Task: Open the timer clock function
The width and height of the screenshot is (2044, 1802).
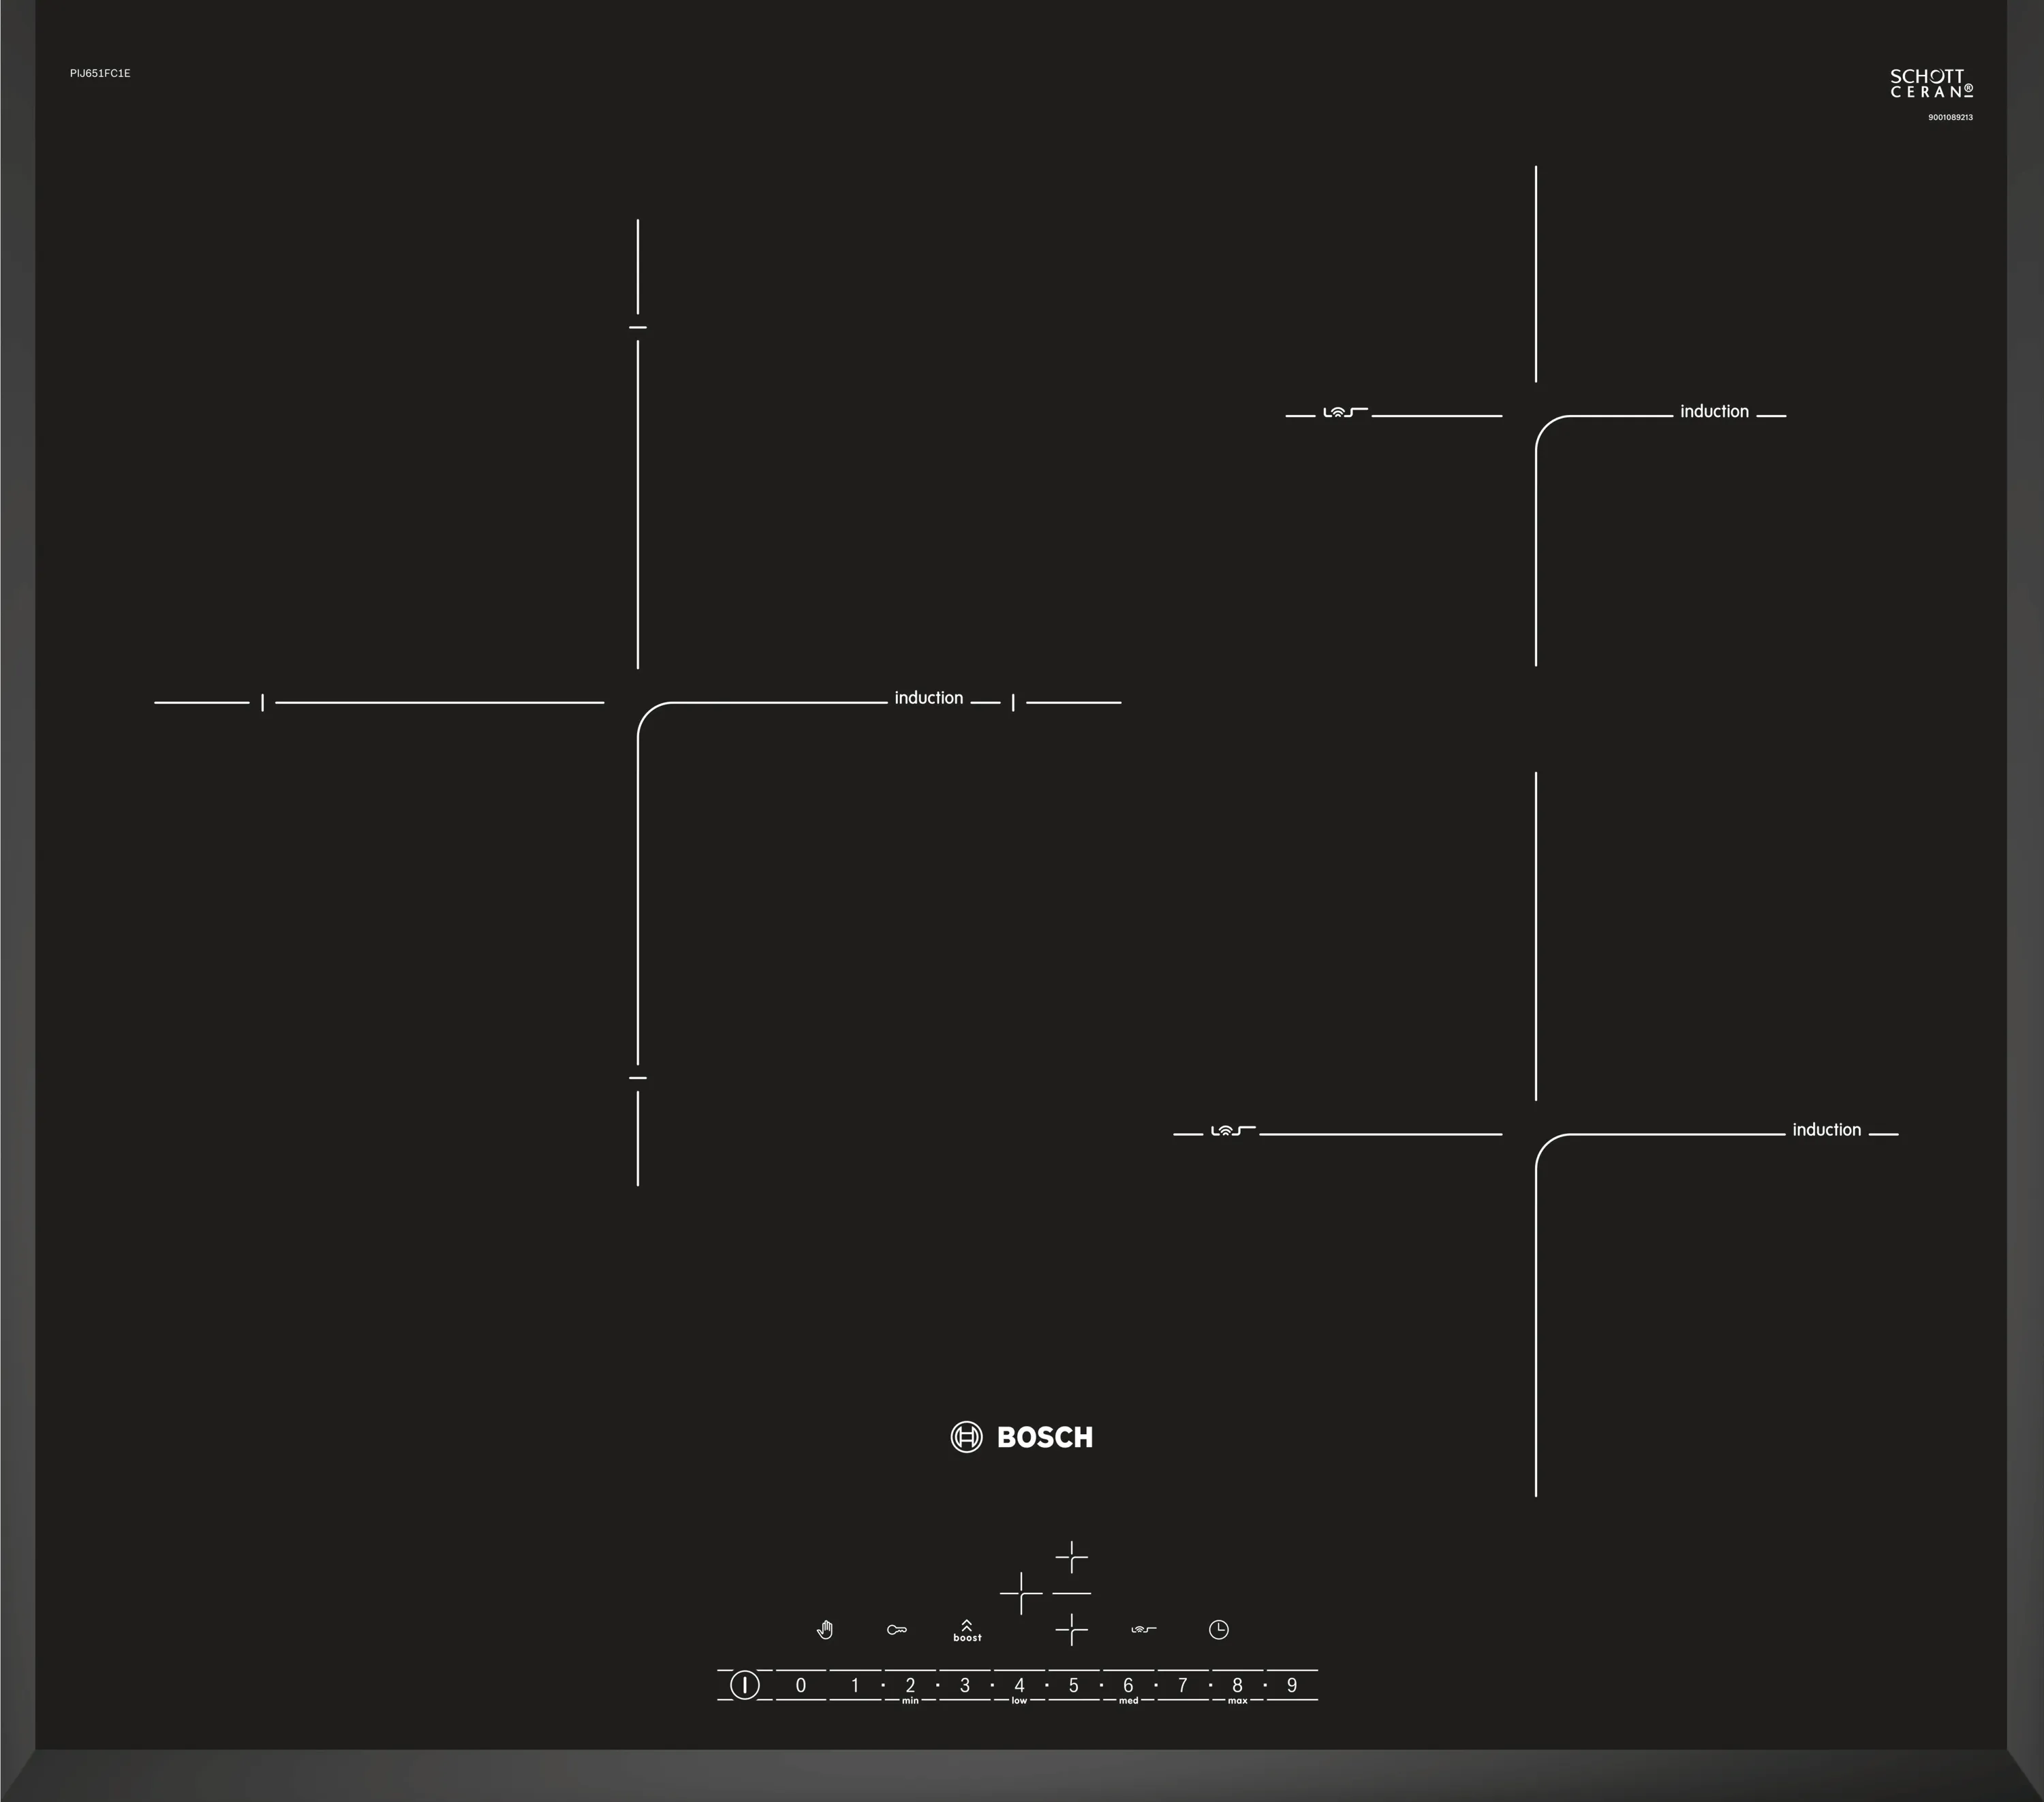Action: 1218,1629
